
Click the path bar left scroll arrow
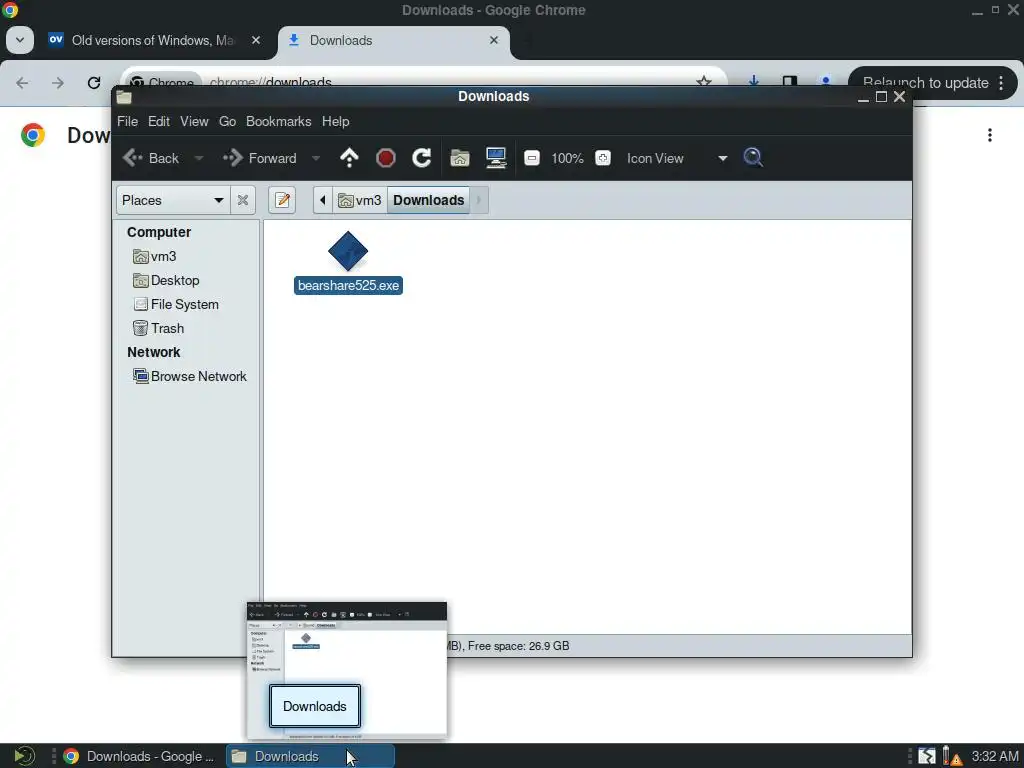coord(323,200)
